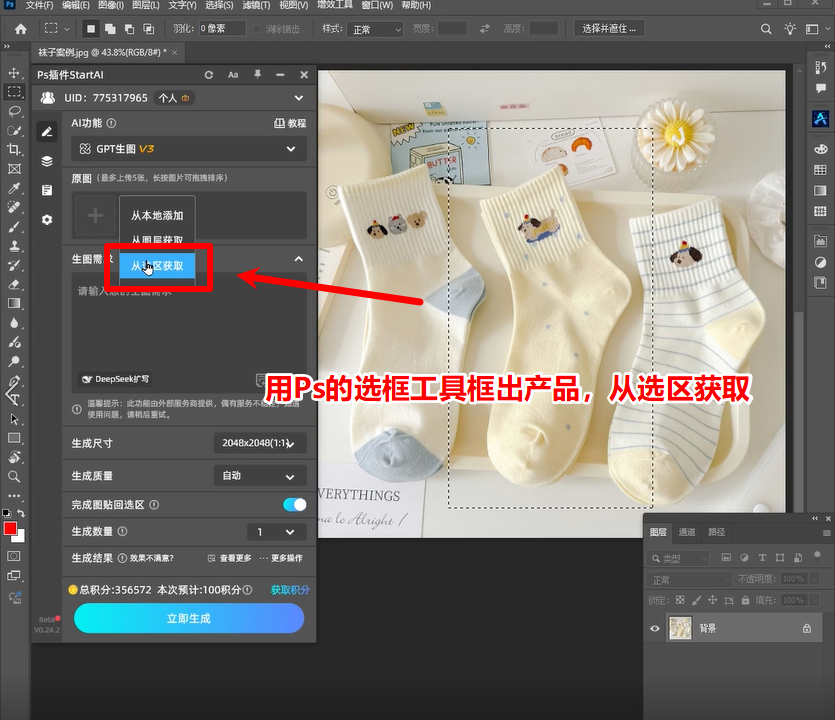The height and width of the screenshot is (720, 835).
Task: Click the 选择并遮住 button
Action: click(609, 29)
